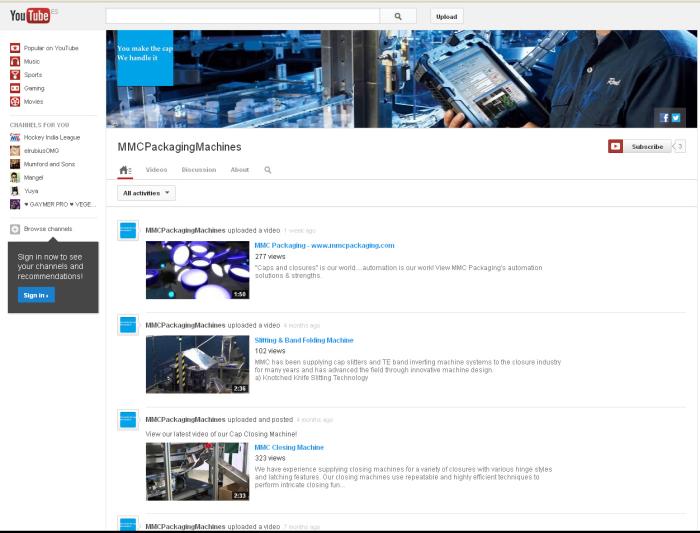Click avatar beside MMC Packaging upload post
The image size is (700, 533).
click(128, 230)
